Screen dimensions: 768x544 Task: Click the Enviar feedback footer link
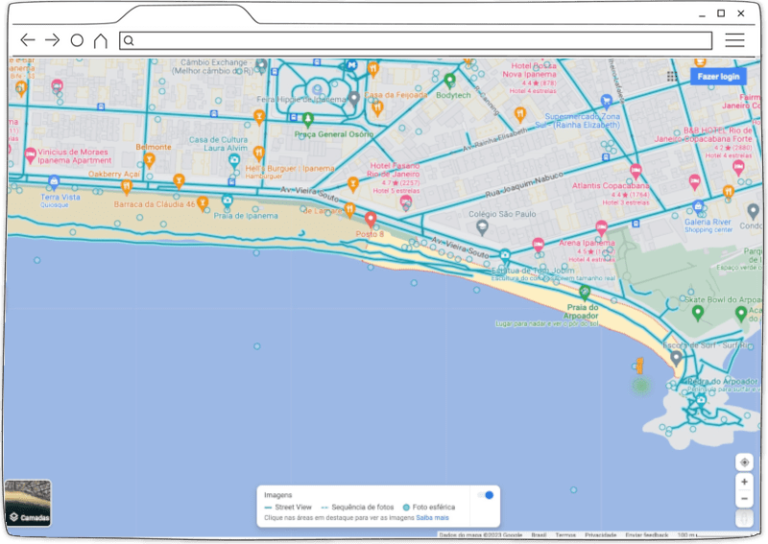tap(647, 535)
